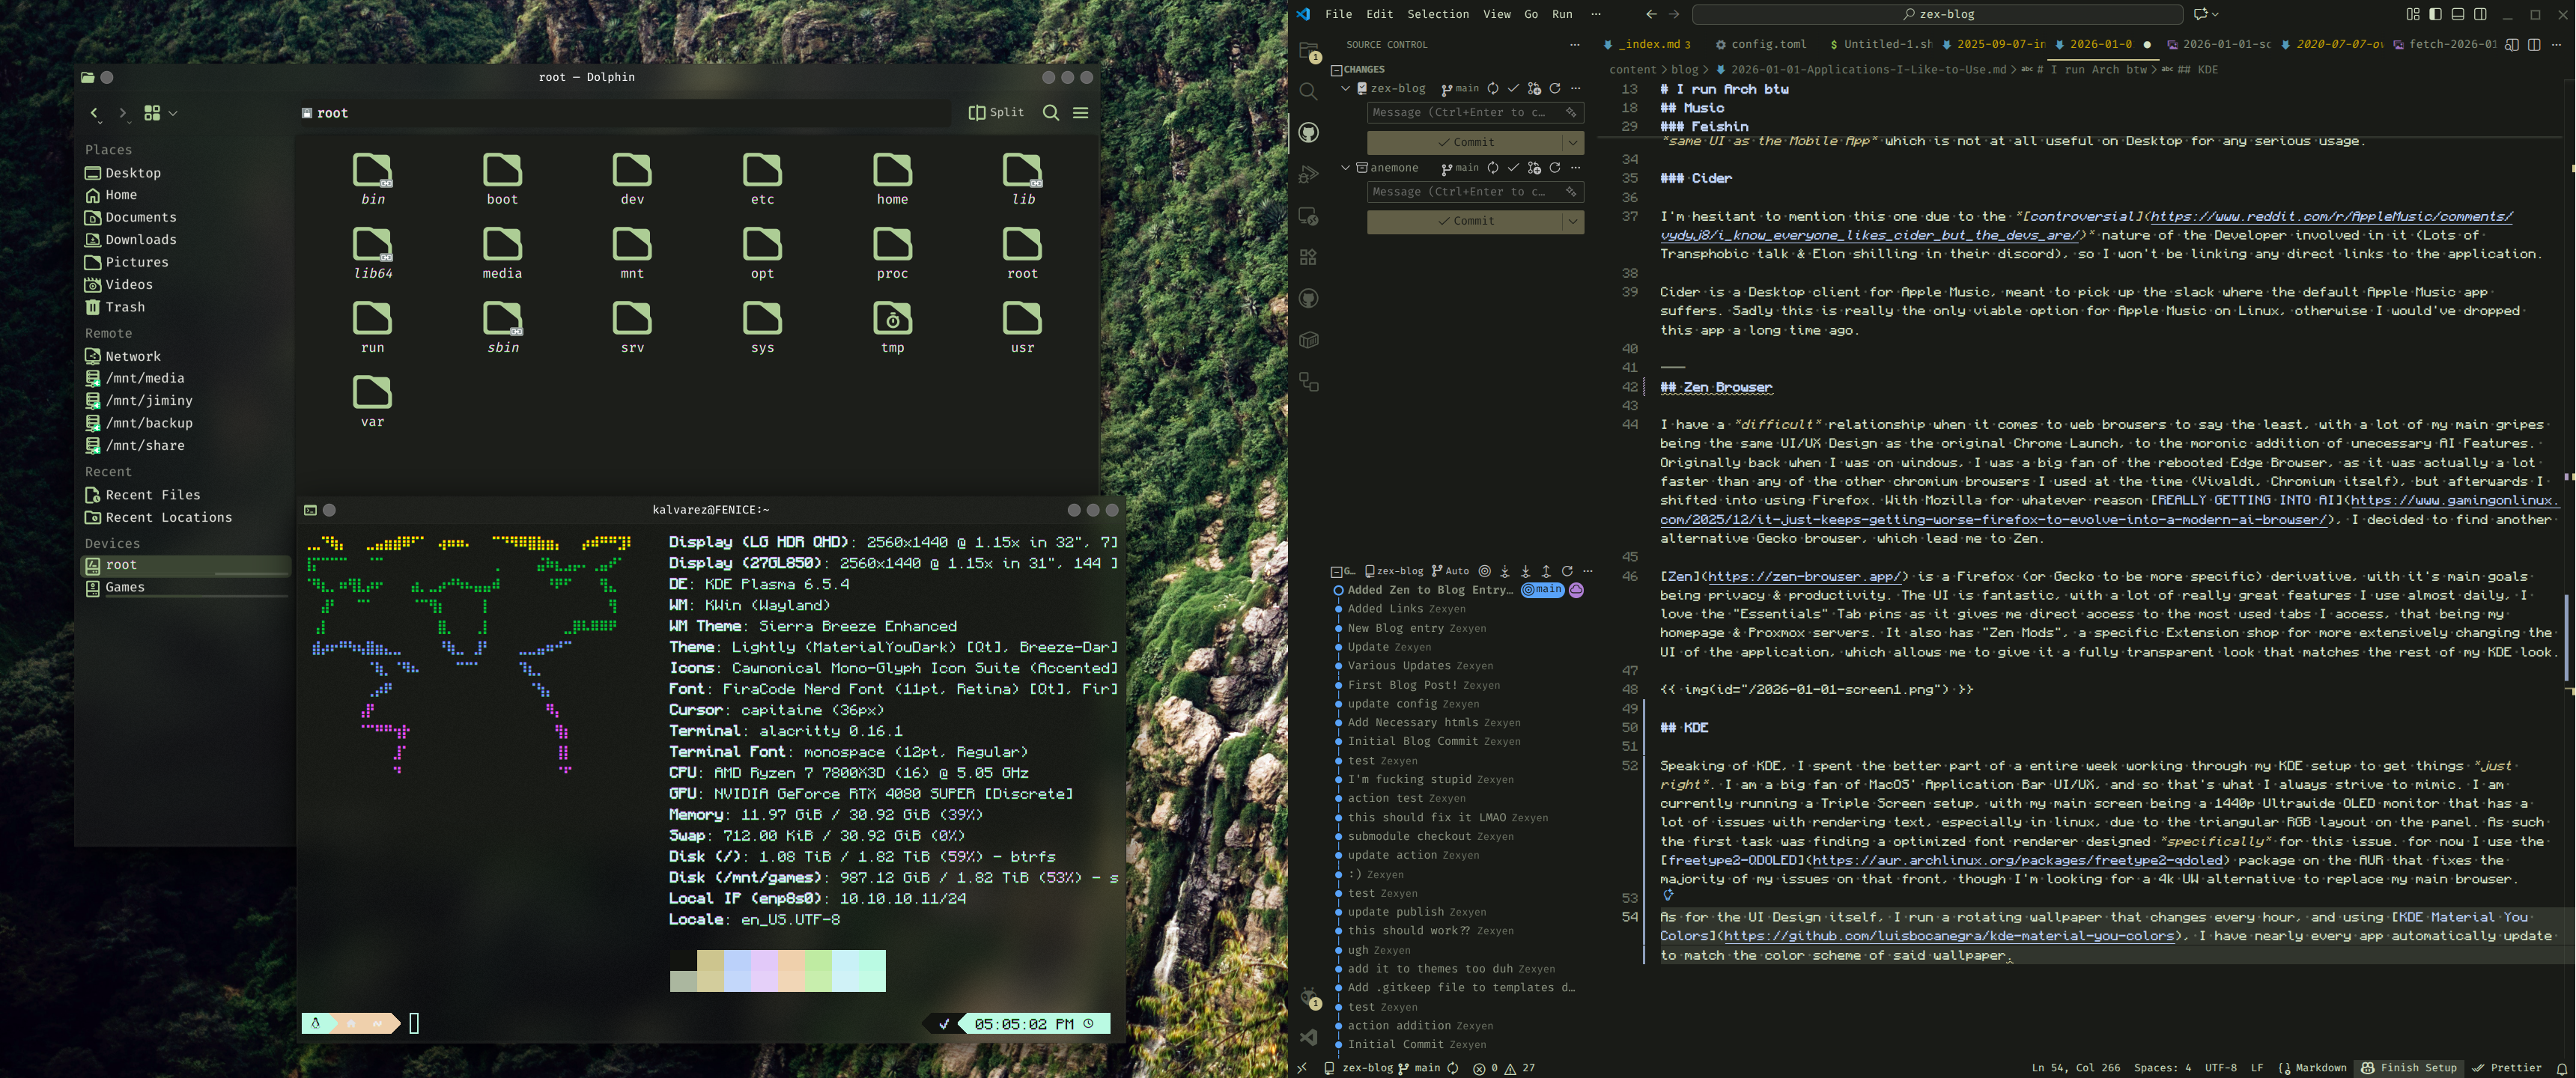Click the push icon in Graph header

(1546, 571)
